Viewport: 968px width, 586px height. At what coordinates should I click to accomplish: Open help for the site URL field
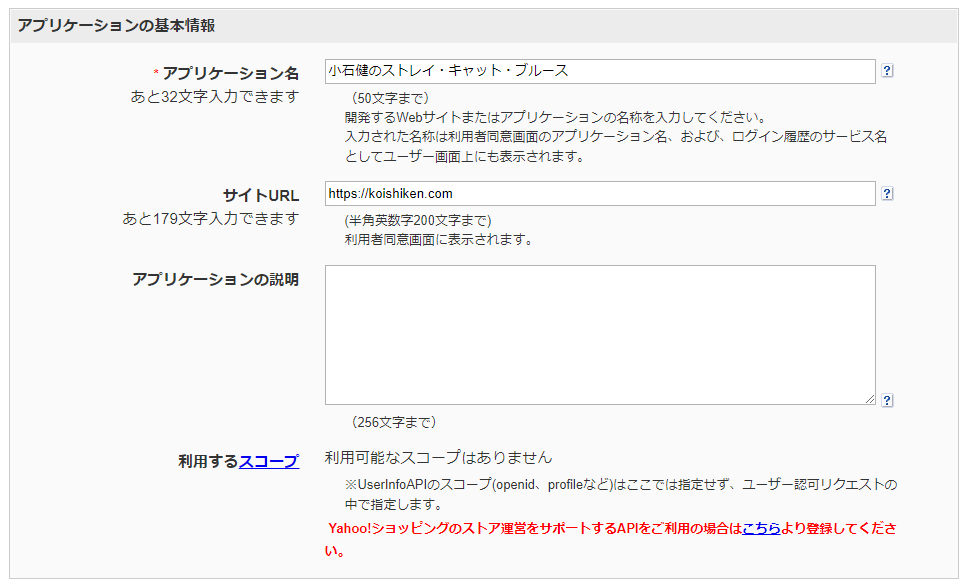887,193
